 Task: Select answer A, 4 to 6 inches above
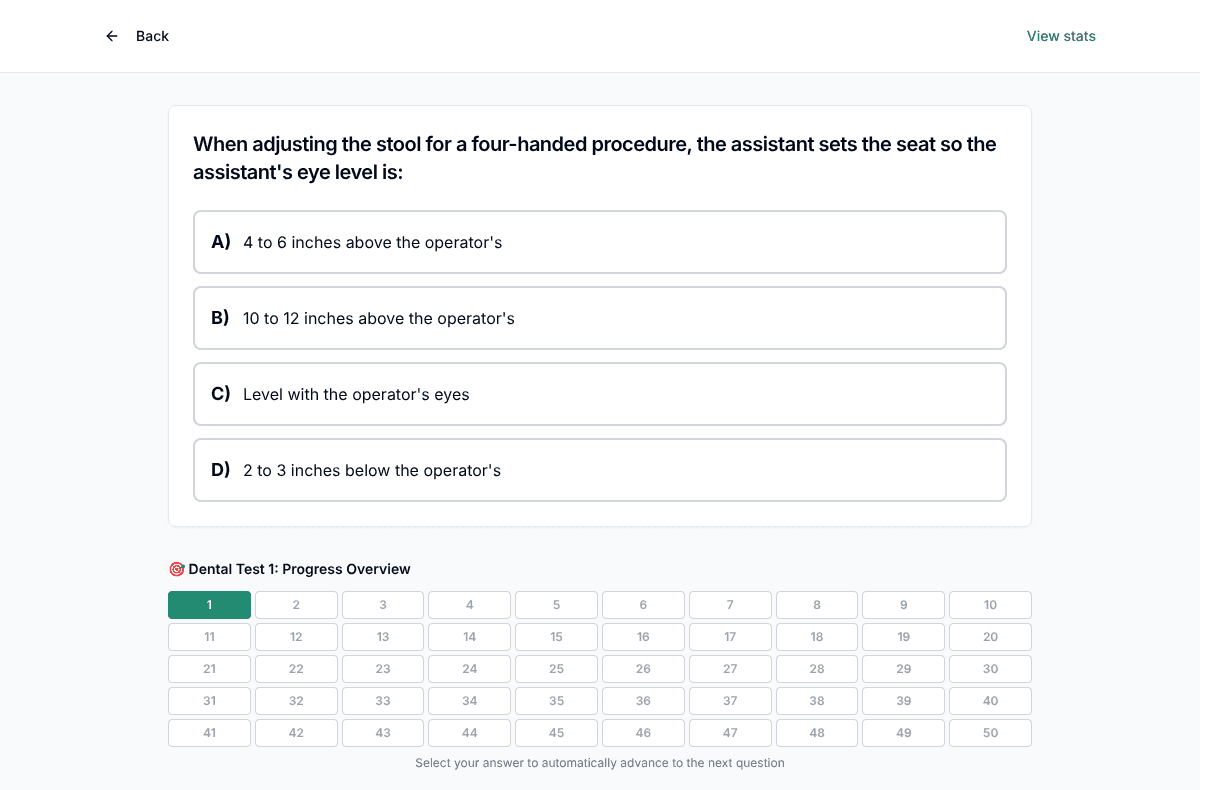point(600,242)
